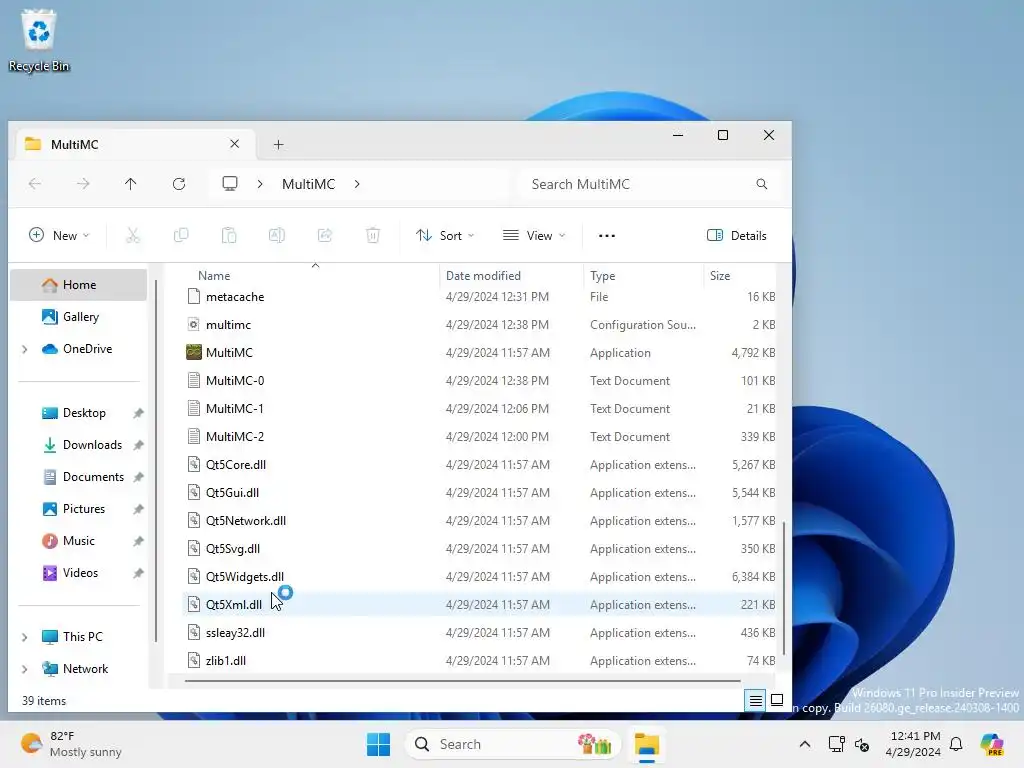Expand the OneDrive tree node
1024x768 pixels.
pyautogui.click(x=25, y=349)
